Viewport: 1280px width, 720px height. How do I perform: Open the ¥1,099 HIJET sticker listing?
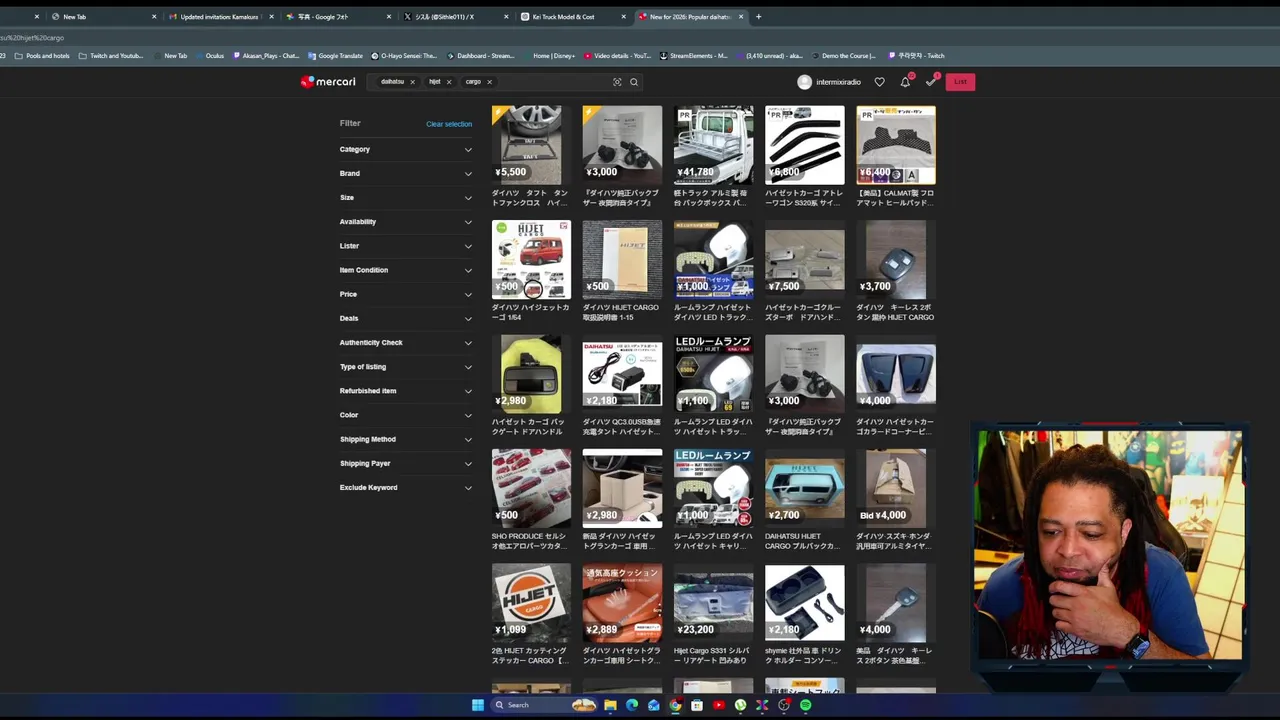click(531, 614)
